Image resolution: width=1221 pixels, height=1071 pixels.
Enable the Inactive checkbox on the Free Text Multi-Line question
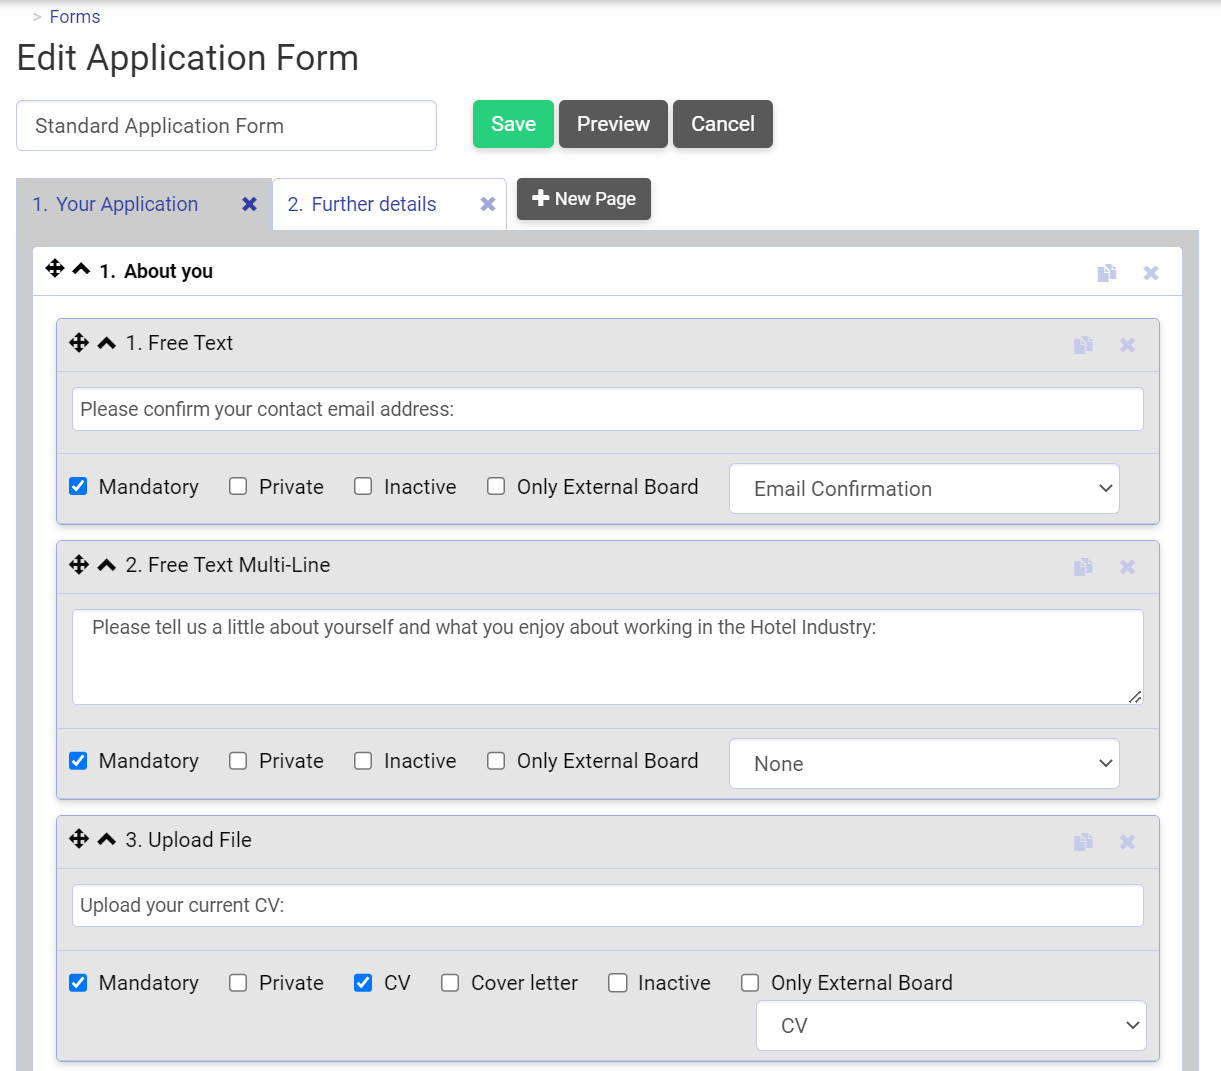(x=362, y=760)
